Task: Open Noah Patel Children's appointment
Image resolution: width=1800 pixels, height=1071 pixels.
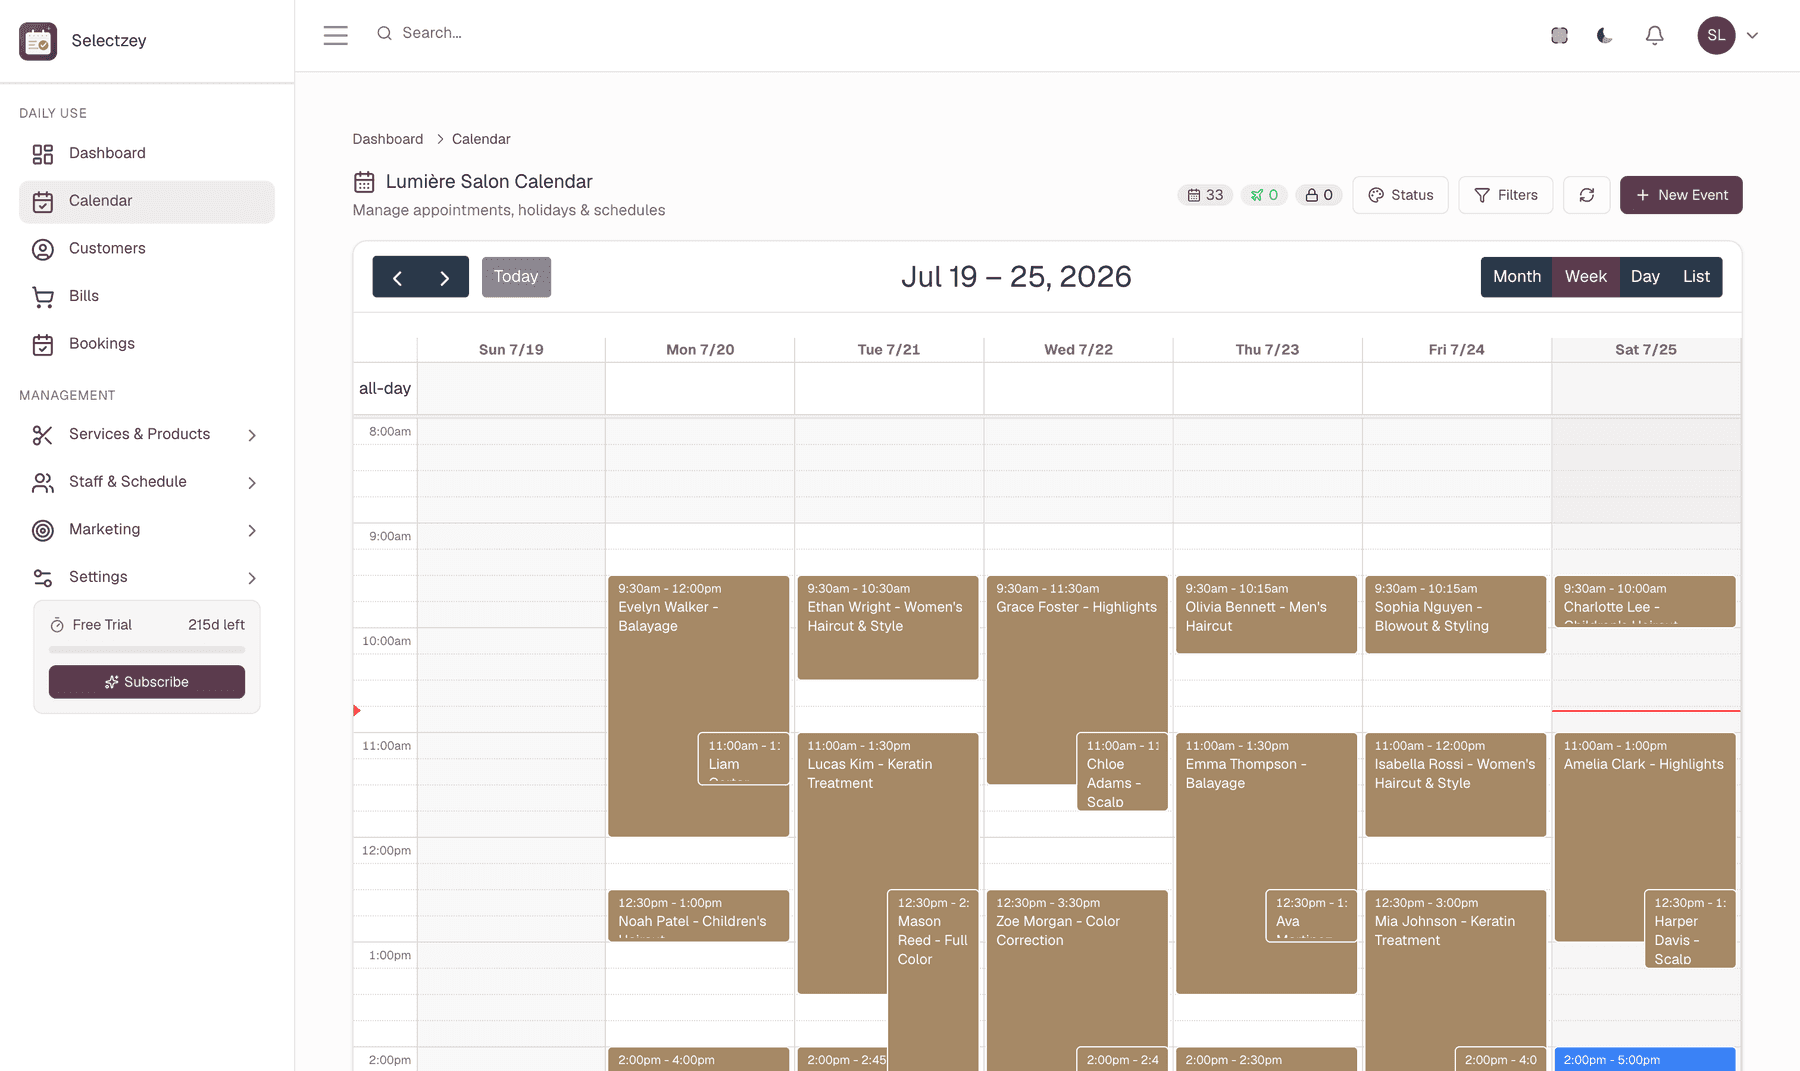Action: (x=699, y=915)
